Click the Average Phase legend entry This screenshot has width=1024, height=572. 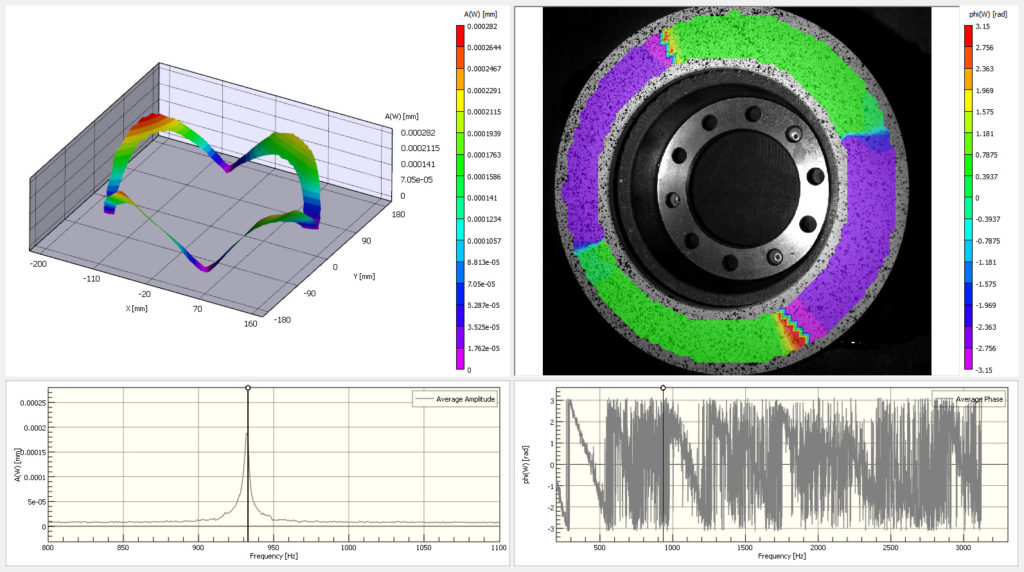(x=968, y=399)
